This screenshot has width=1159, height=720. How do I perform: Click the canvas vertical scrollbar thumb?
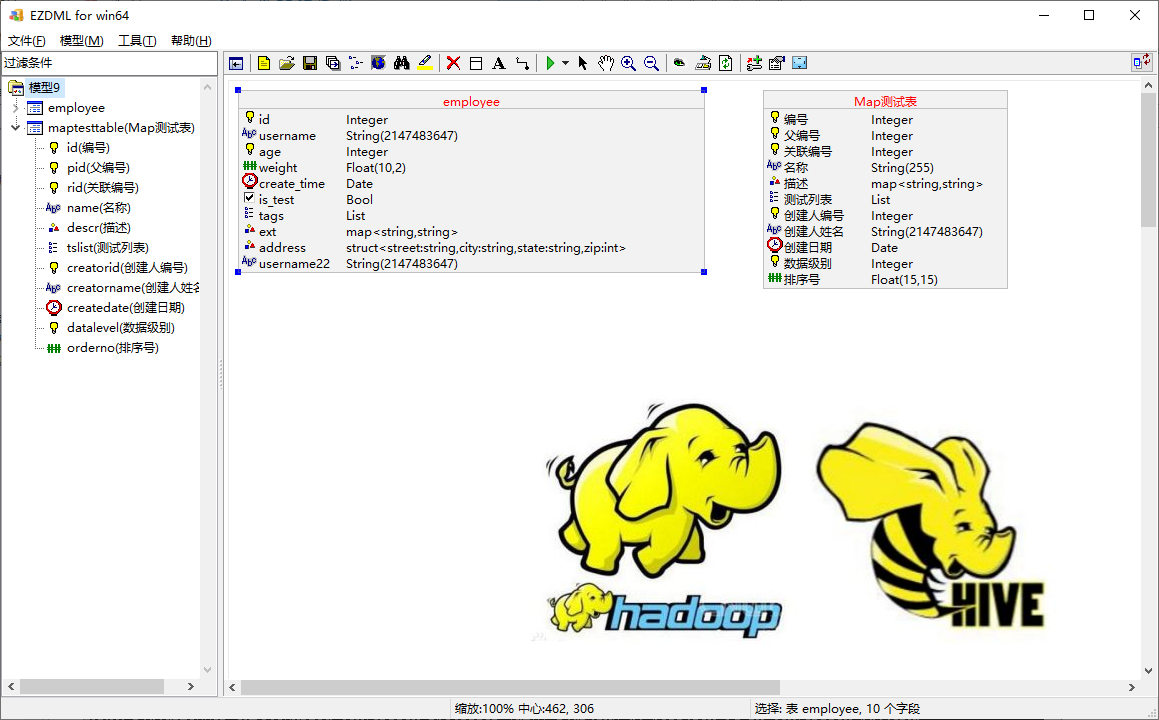1148,159
